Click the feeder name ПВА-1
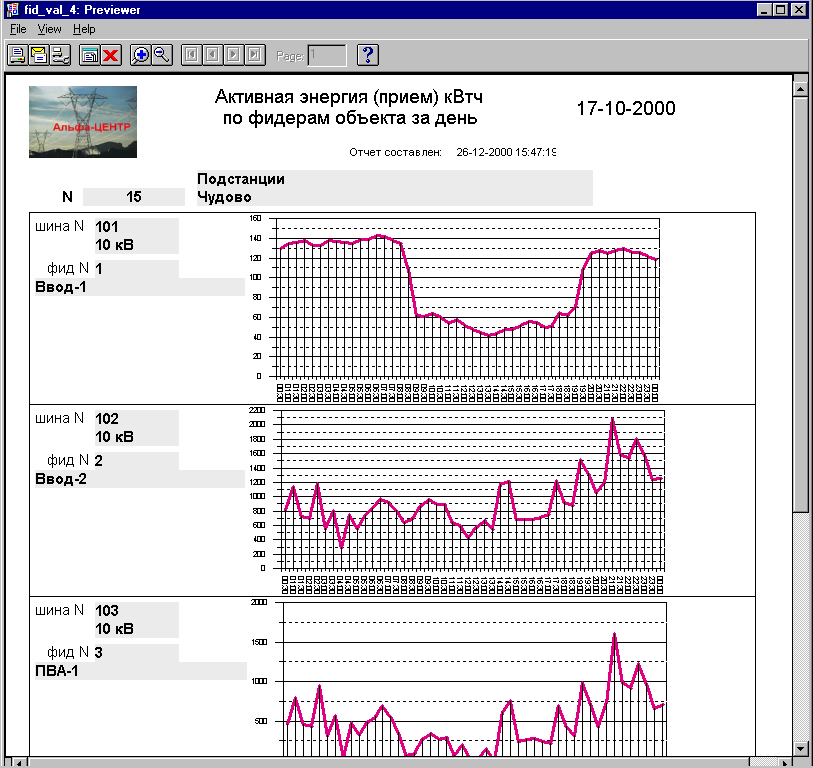 tap(57, 671)
